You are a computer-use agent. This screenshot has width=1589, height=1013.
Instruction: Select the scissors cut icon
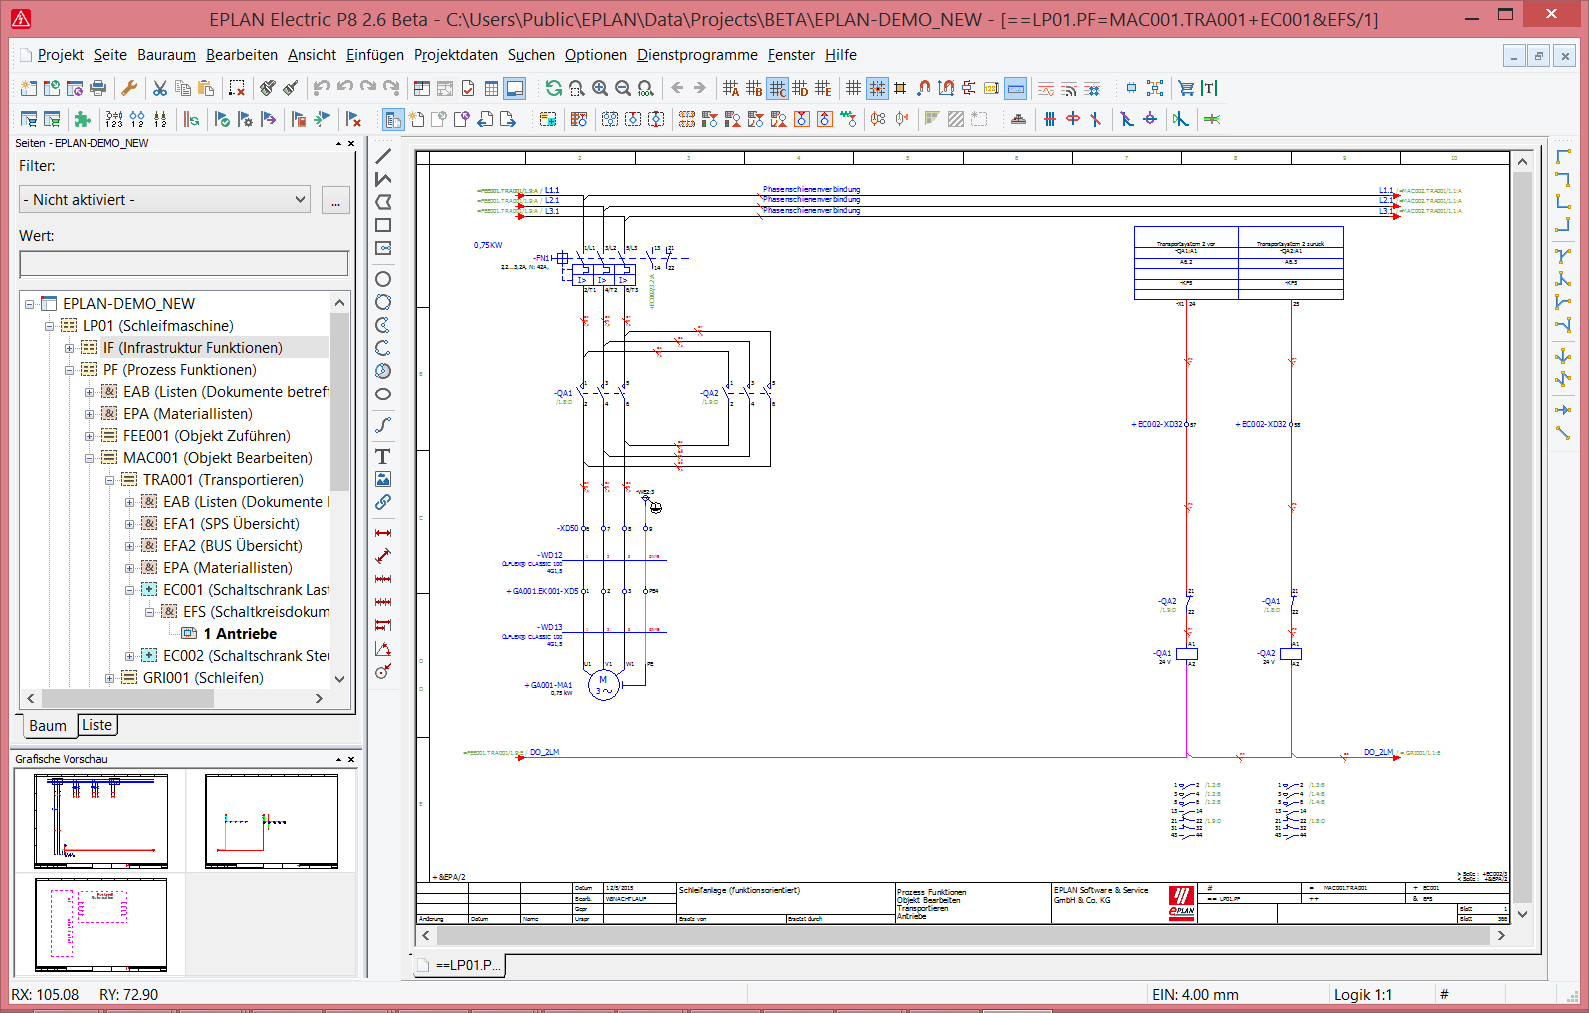[x=160, y=89]
